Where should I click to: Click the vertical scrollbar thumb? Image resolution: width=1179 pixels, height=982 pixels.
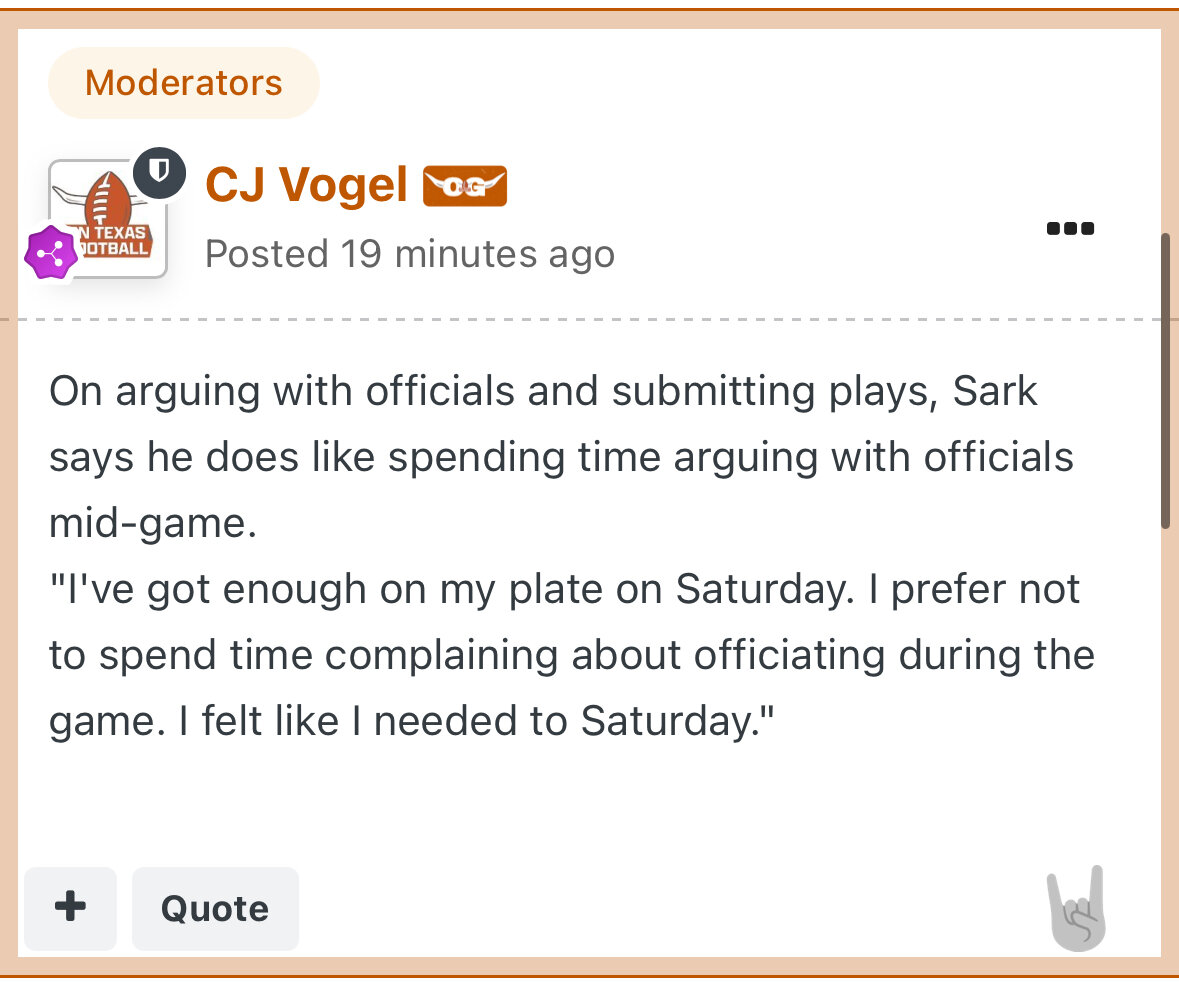click(x=1165, y=380)
